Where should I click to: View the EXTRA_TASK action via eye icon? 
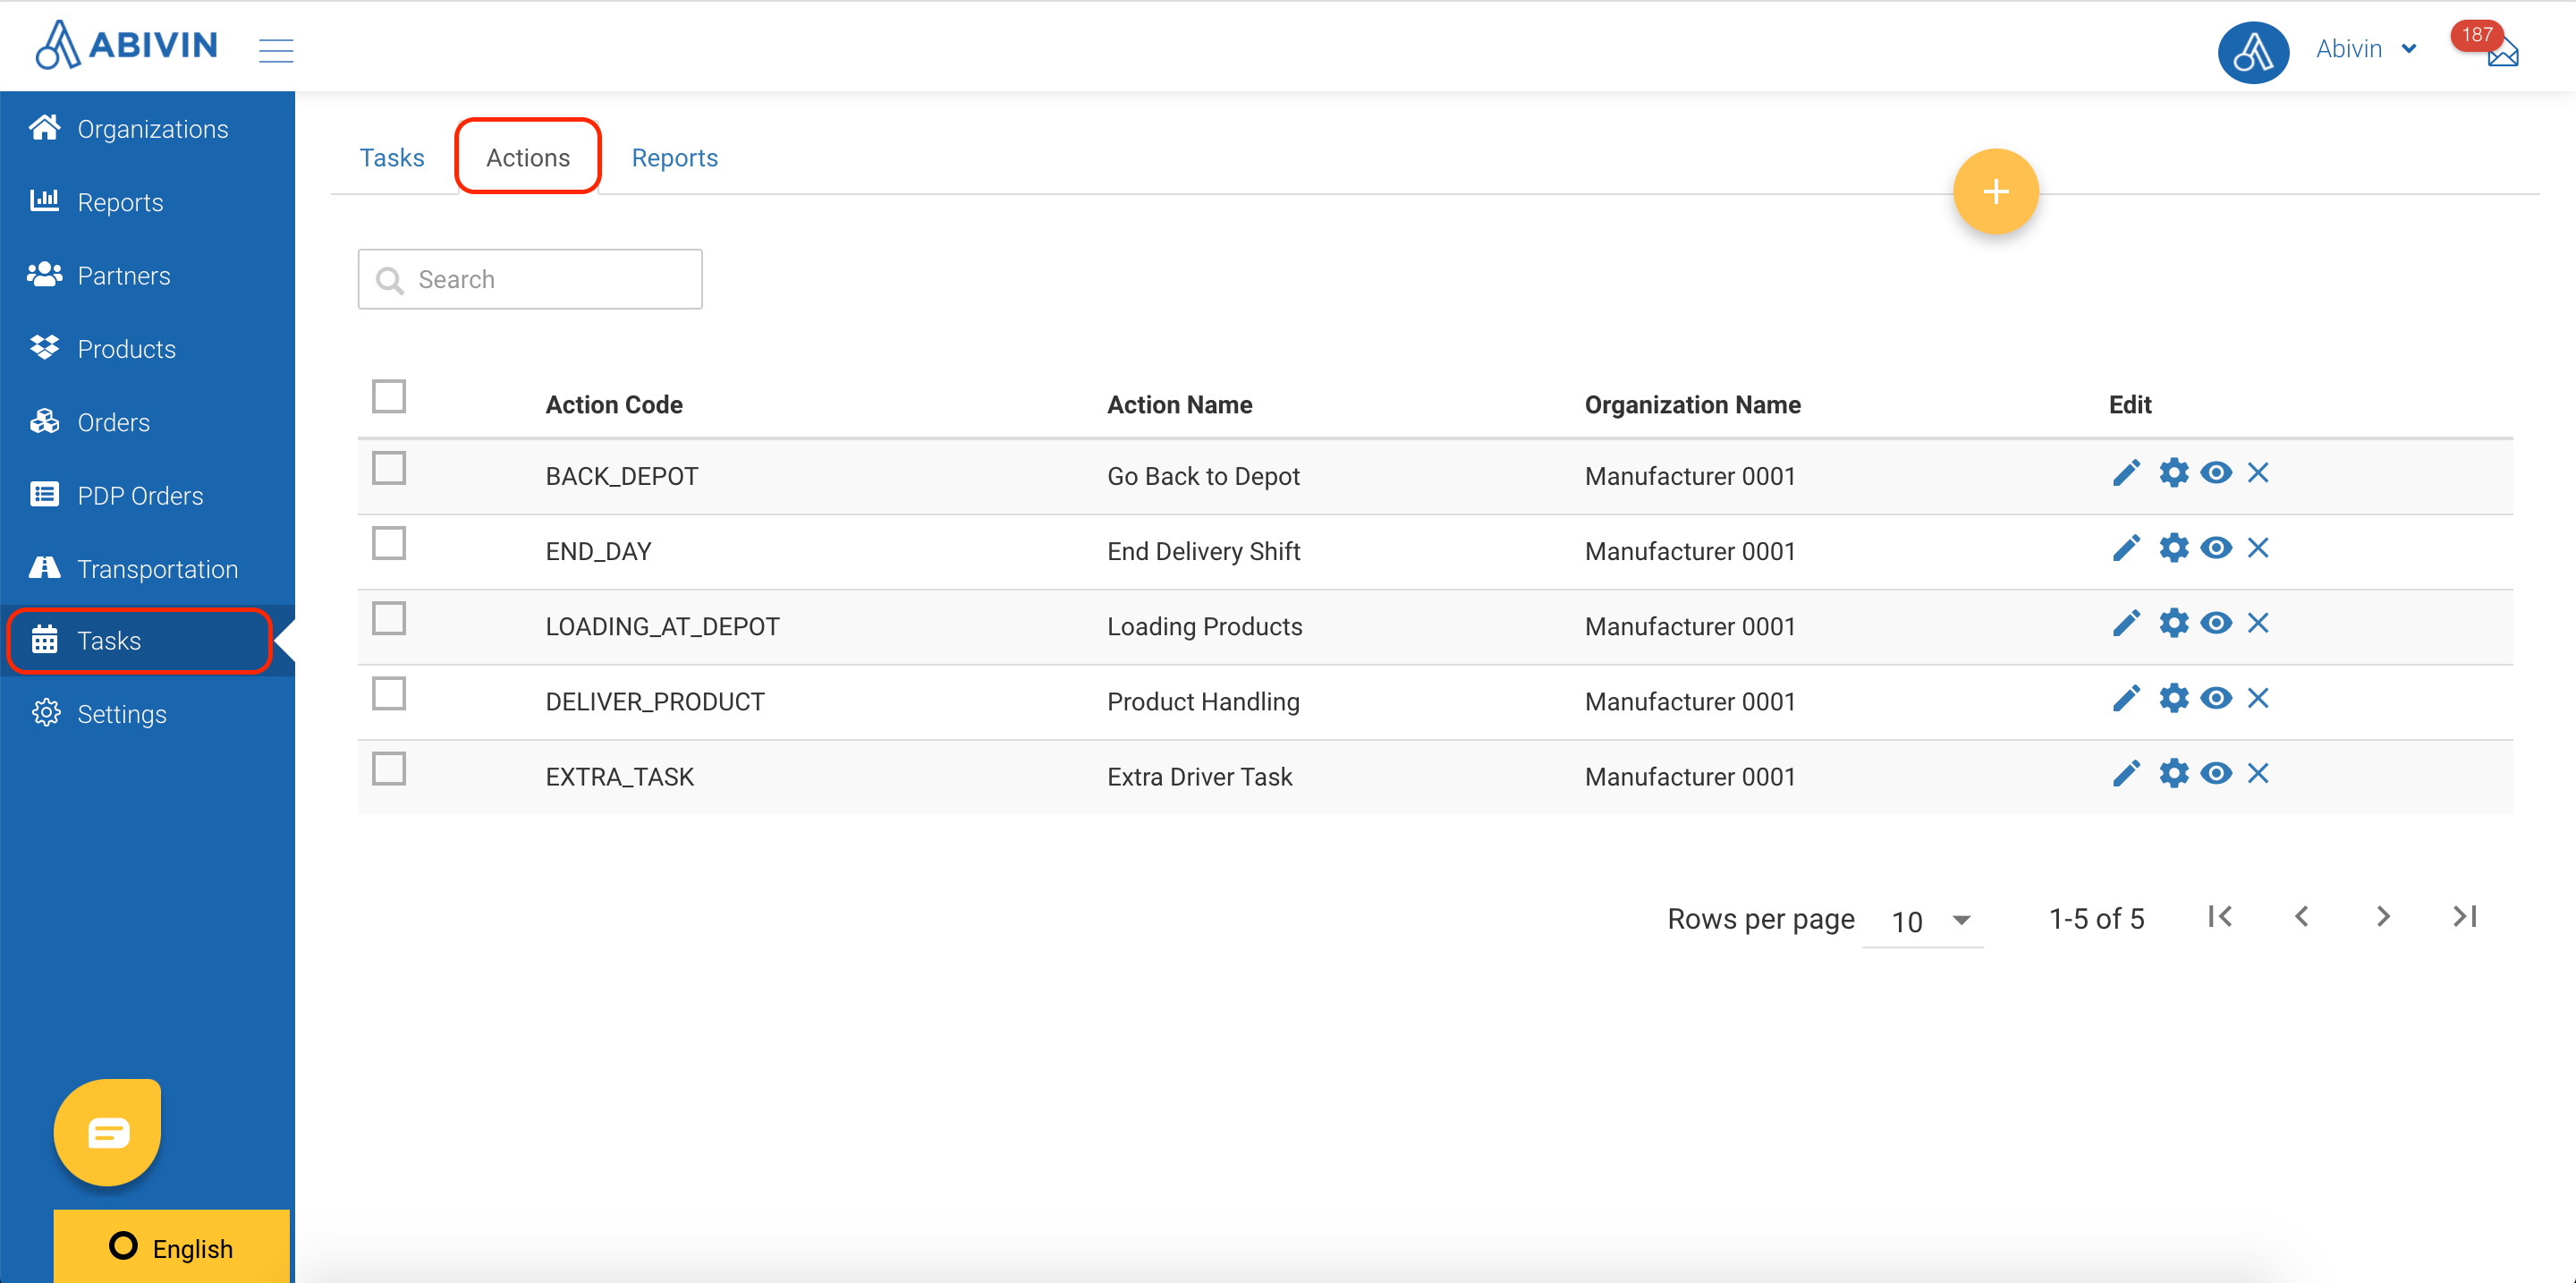[2216, 773]
